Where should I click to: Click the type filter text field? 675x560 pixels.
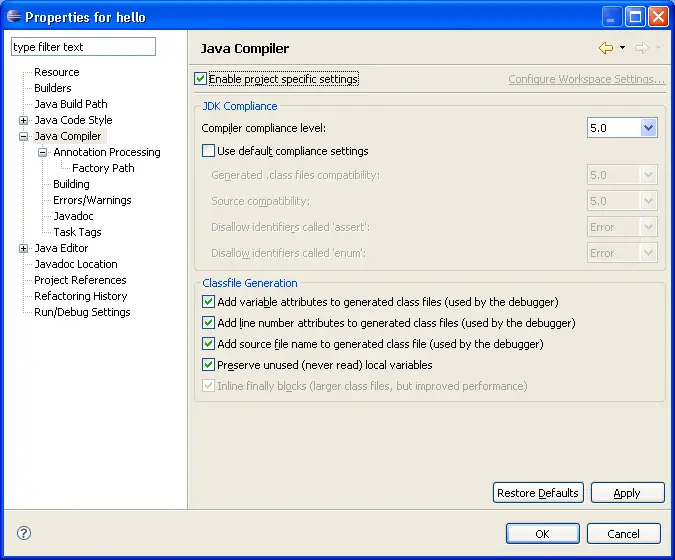pos(84,47)
